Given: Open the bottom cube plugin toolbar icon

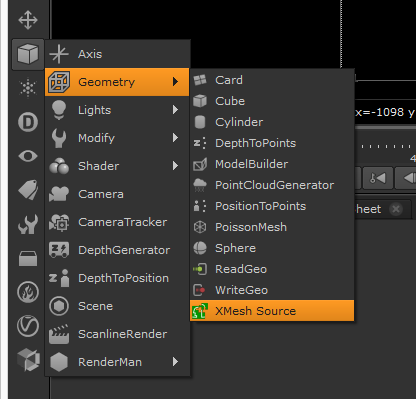Looking at the screenshot, I should coord(28,360).
